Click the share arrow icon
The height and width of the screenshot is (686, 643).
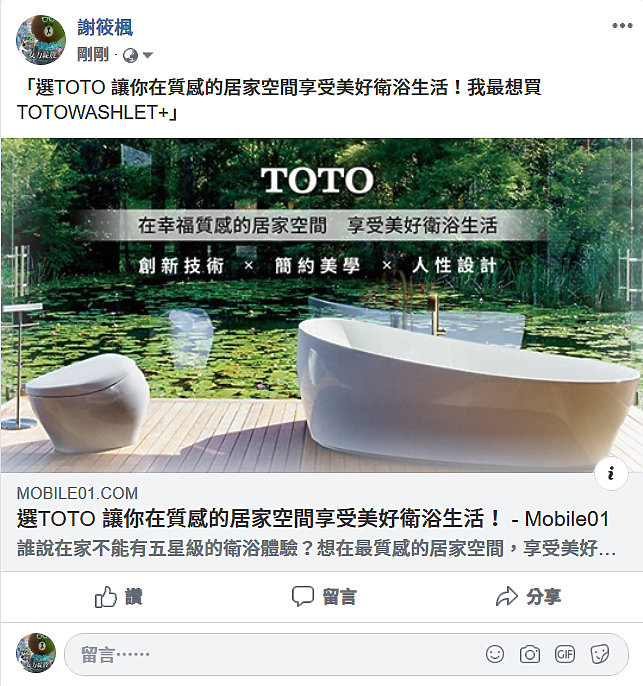click(x=507, y=596)
